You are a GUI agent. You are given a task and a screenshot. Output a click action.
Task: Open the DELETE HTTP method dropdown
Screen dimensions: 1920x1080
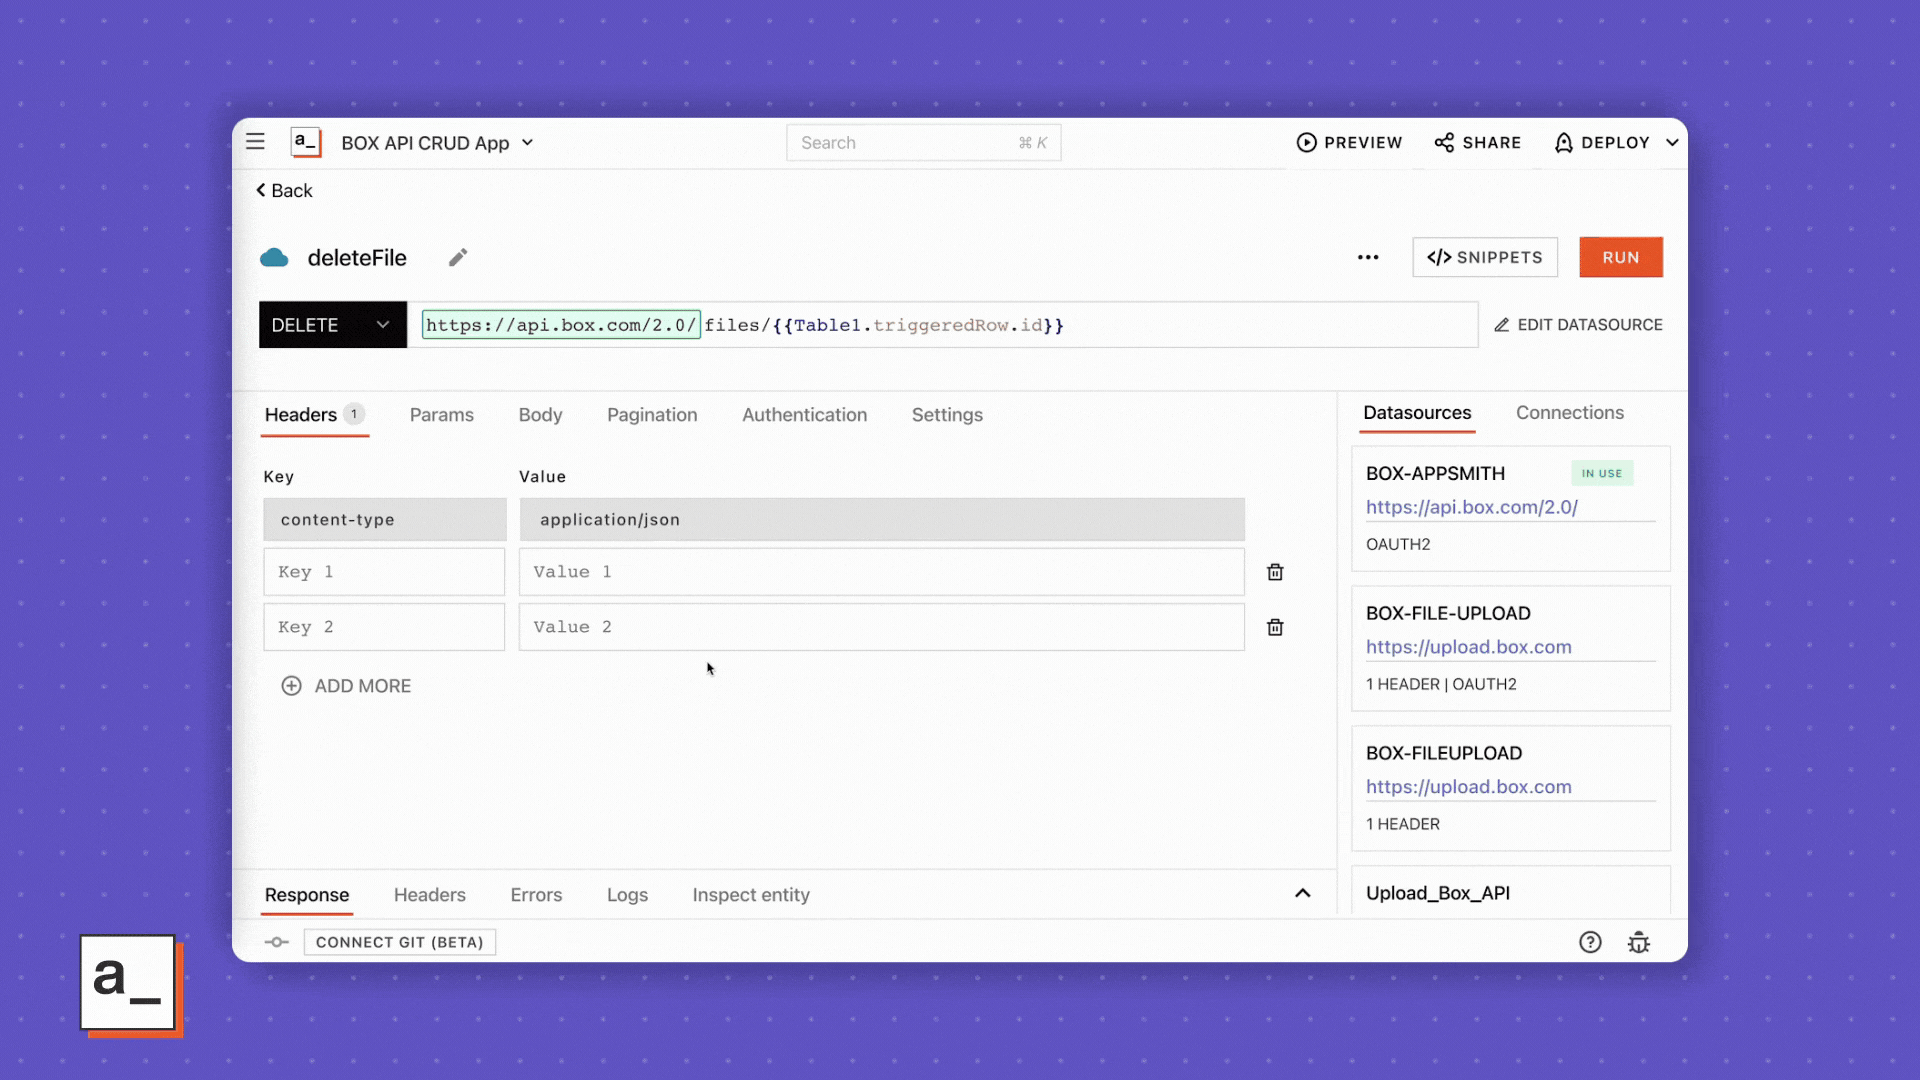tap(332, 325)
